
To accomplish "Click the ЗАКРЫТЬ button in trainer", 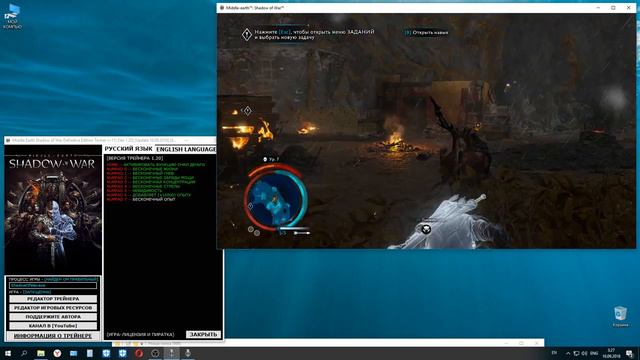I will pos(203,334).
